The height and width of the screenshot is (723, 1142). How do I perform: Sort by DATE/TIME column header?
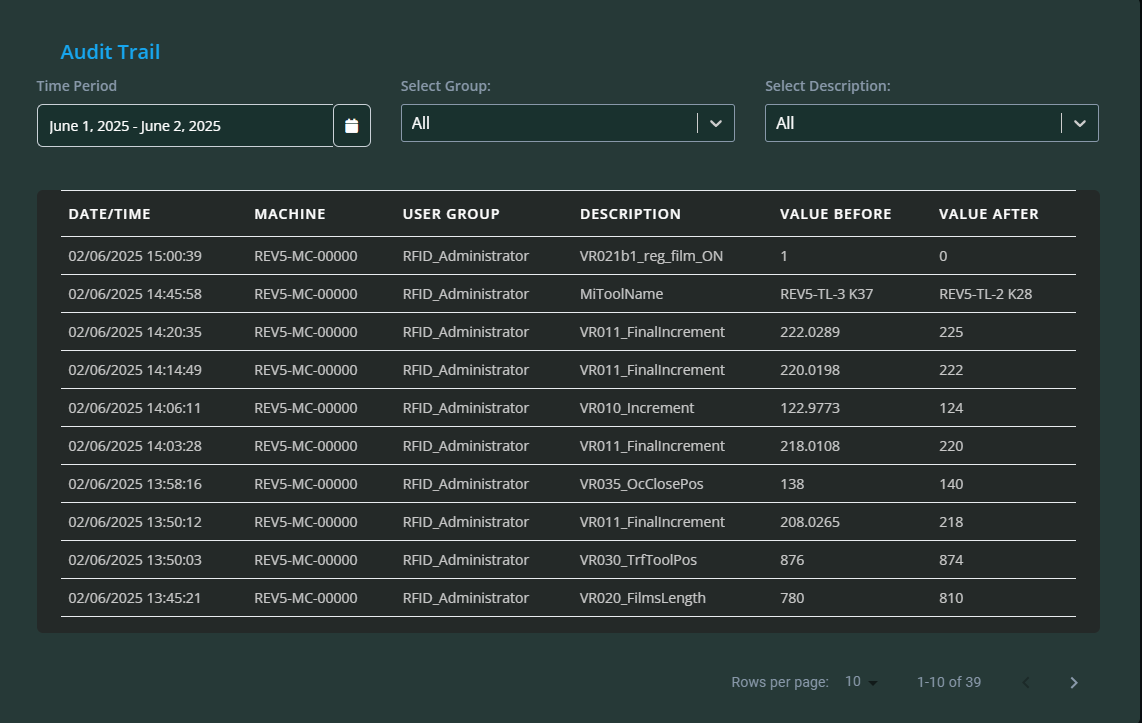click(109, 214)
